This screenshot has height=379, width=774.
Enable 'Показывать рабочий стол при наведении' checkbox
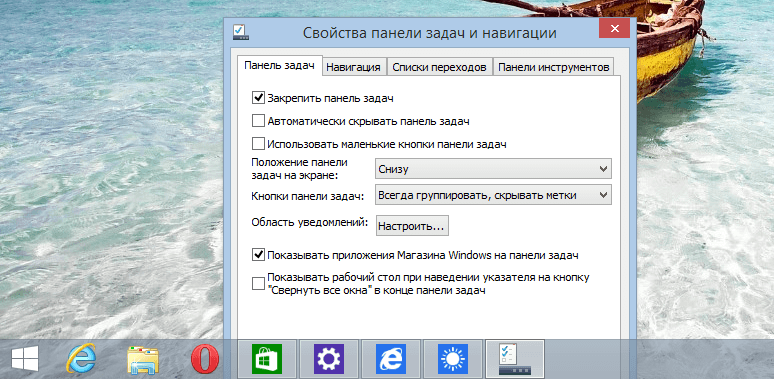click(x=258, y=284)
